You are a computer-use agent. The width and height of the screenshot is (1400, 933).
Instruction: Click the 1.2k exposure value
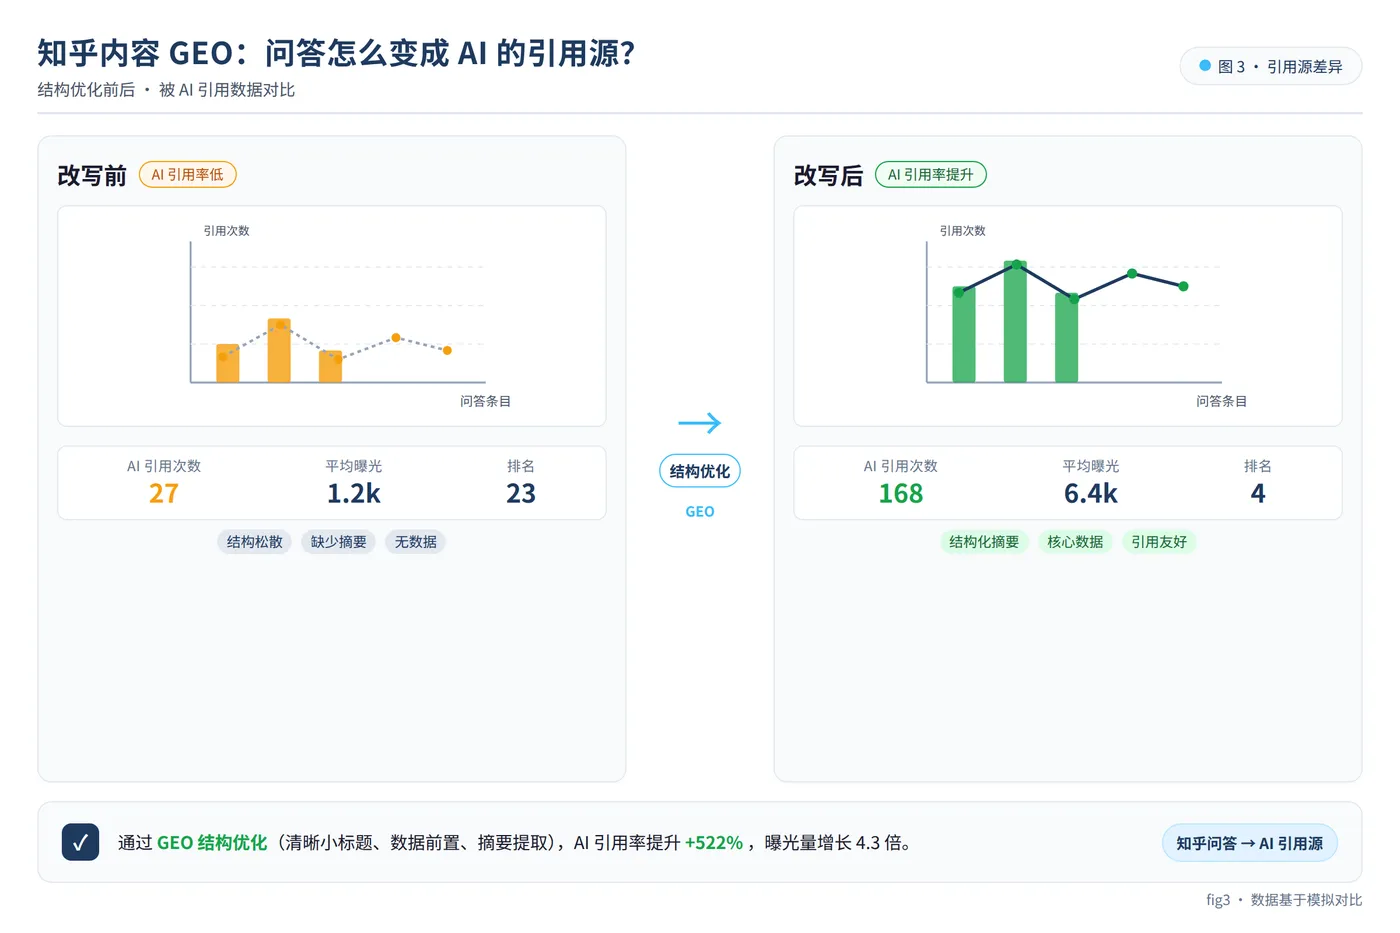tap(354, 494)
